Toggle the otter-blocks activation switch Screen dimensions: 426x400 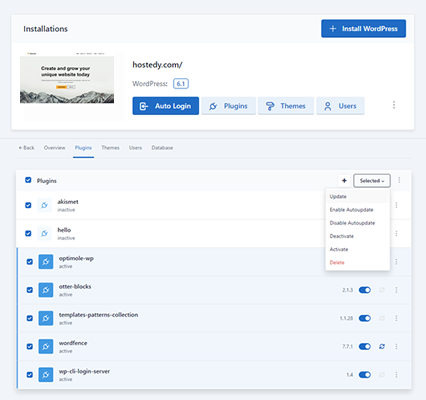tap(365, 290)
